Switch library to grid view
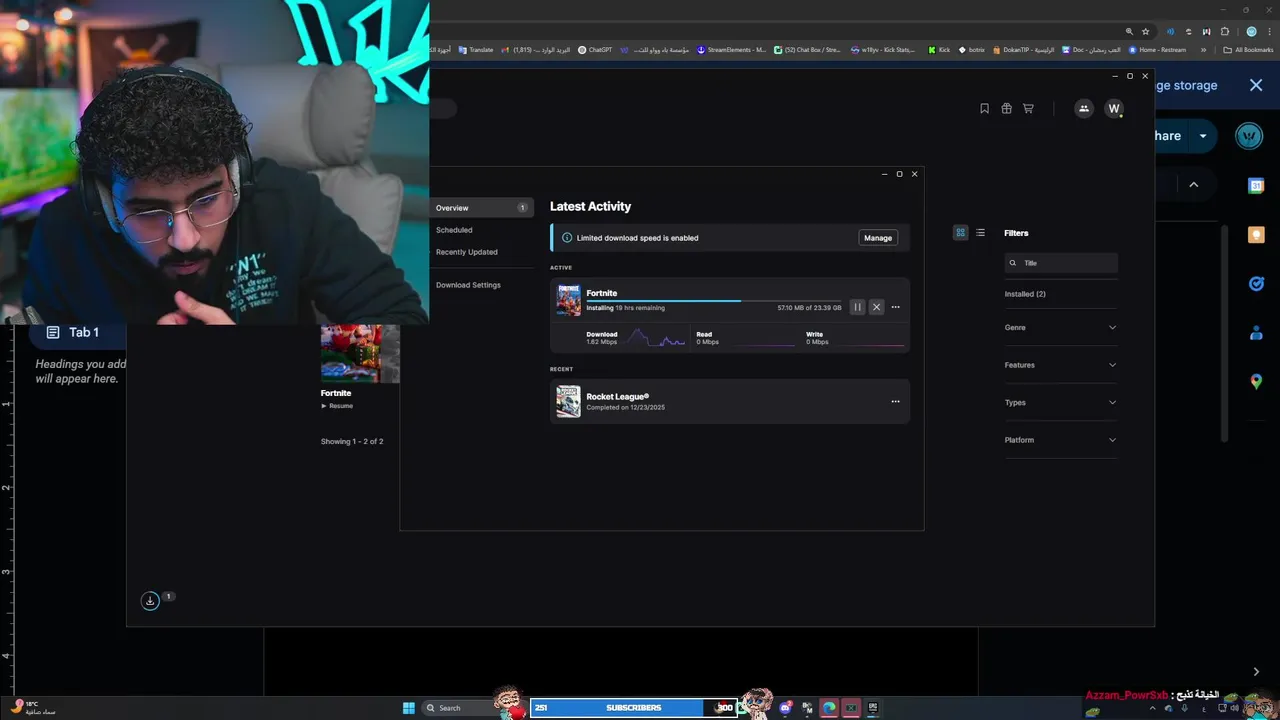 coord(961,233)
